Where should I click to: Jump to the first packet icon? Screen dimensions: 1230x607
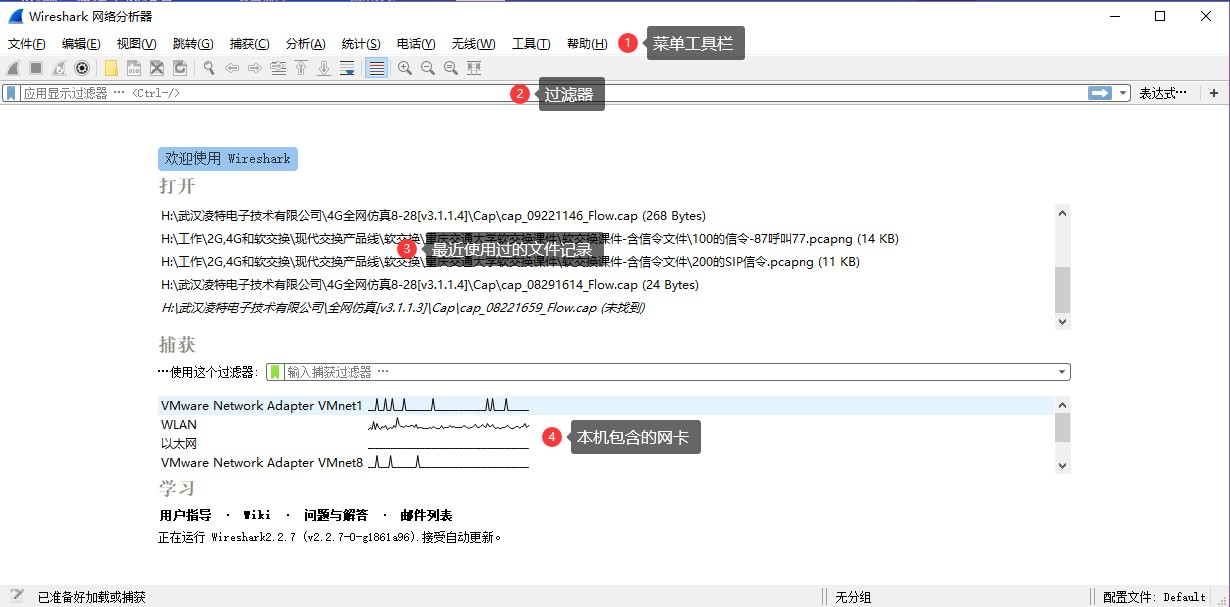click(301, 68)
